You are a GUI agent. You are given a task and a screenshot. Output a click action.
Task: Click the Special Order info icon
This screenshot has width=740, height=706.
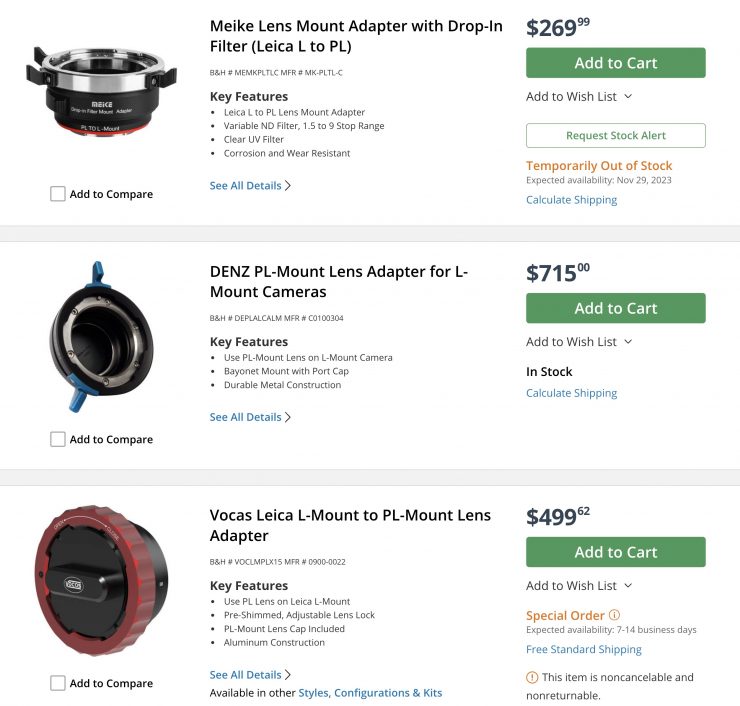pyautogui.click(x=614, y=616)
